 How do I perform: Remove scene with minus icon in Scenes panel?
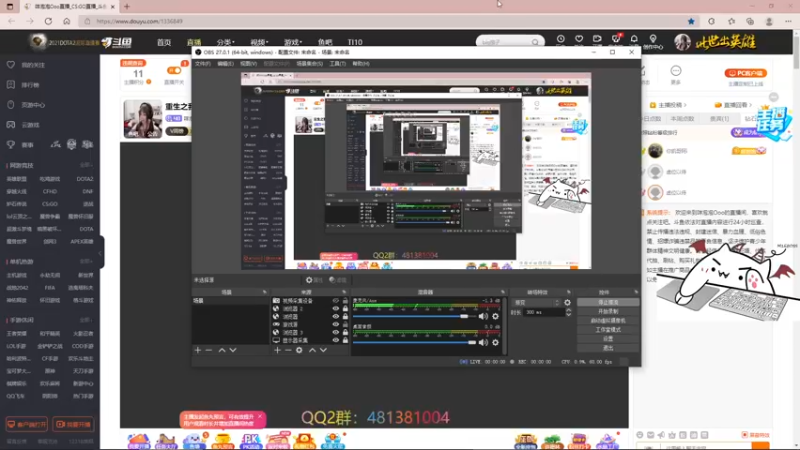pos(209,350)
